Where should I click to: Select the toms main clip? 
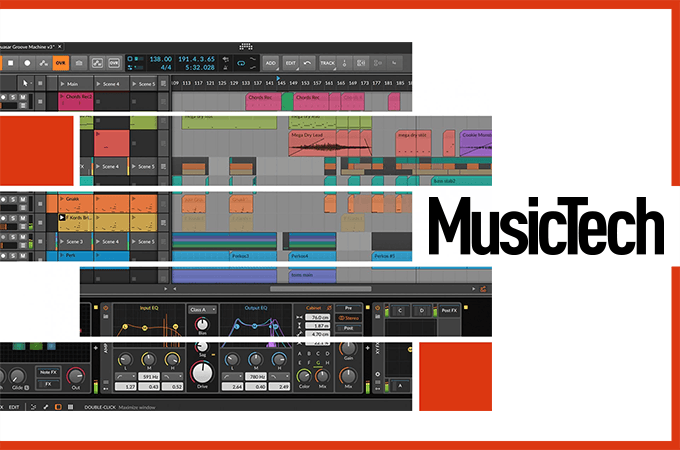point(312,275)
